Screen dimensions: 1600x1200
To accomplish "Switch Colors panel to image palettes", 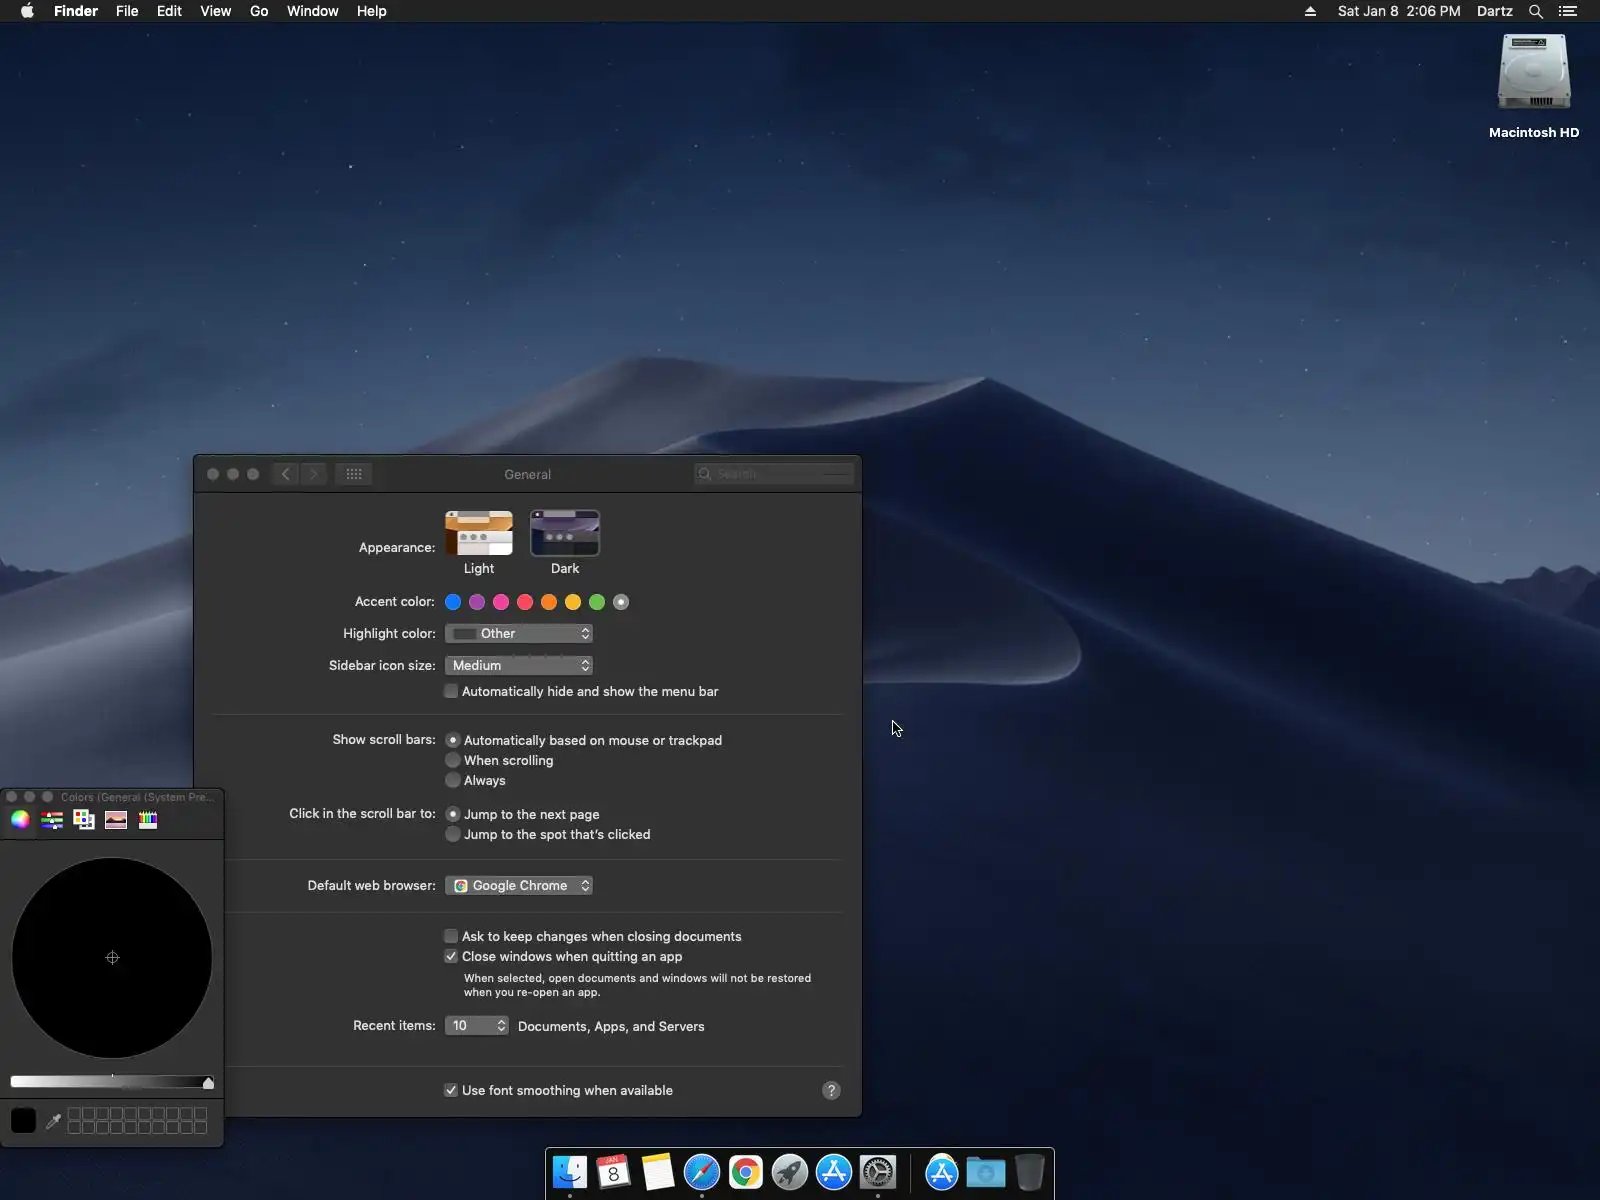I will click(x=116, y=820).
